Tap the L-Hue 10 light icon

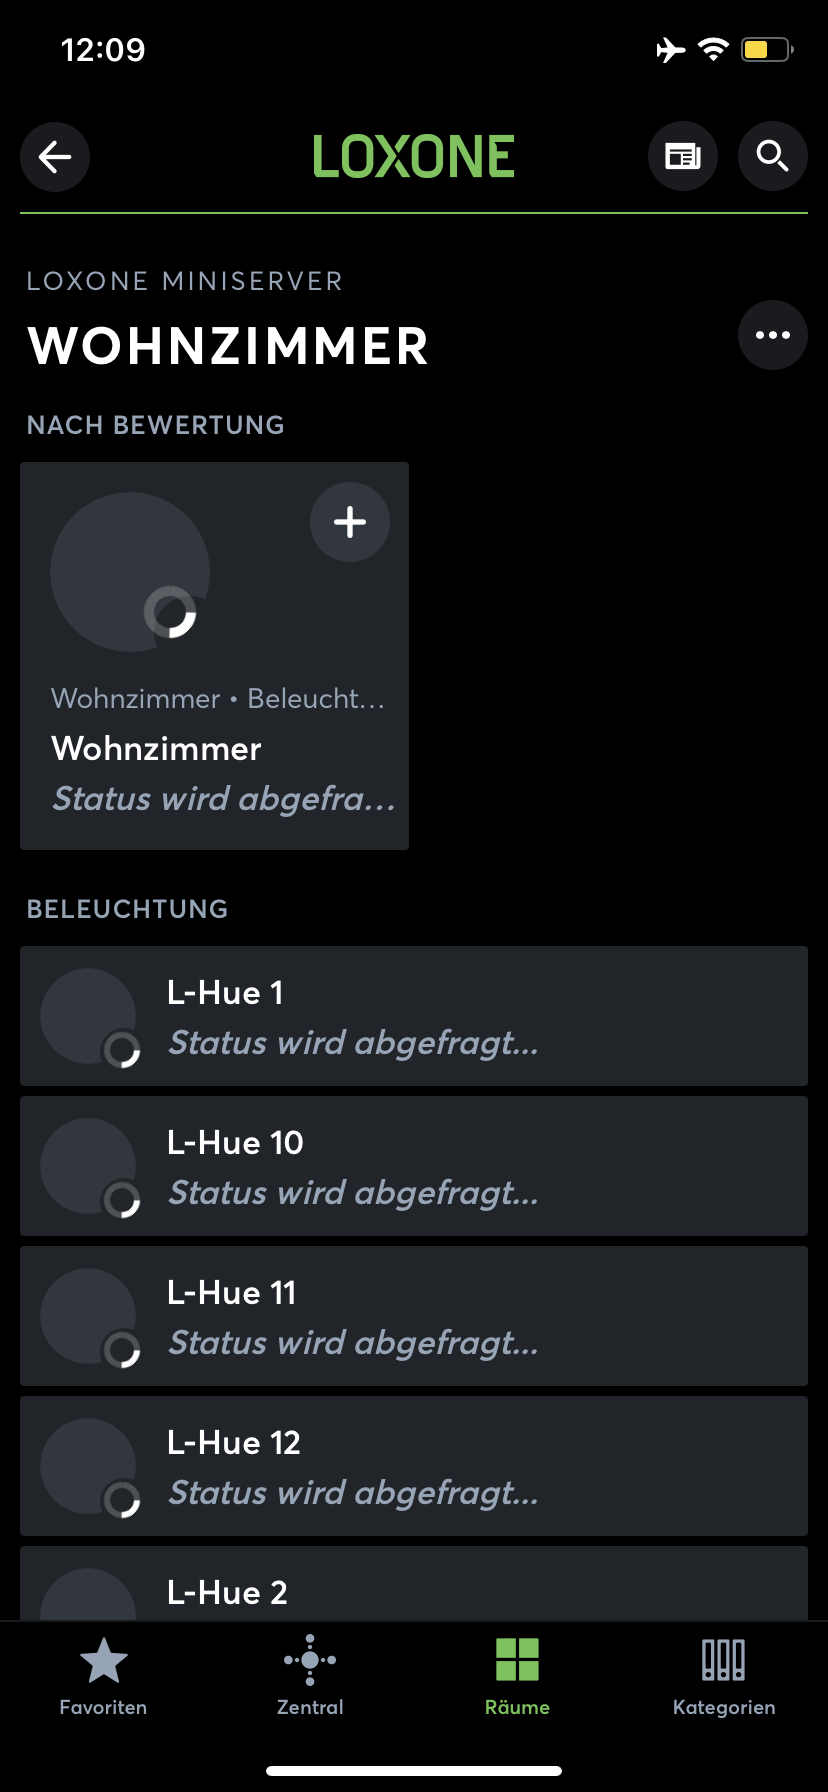tap(89, 1166)
